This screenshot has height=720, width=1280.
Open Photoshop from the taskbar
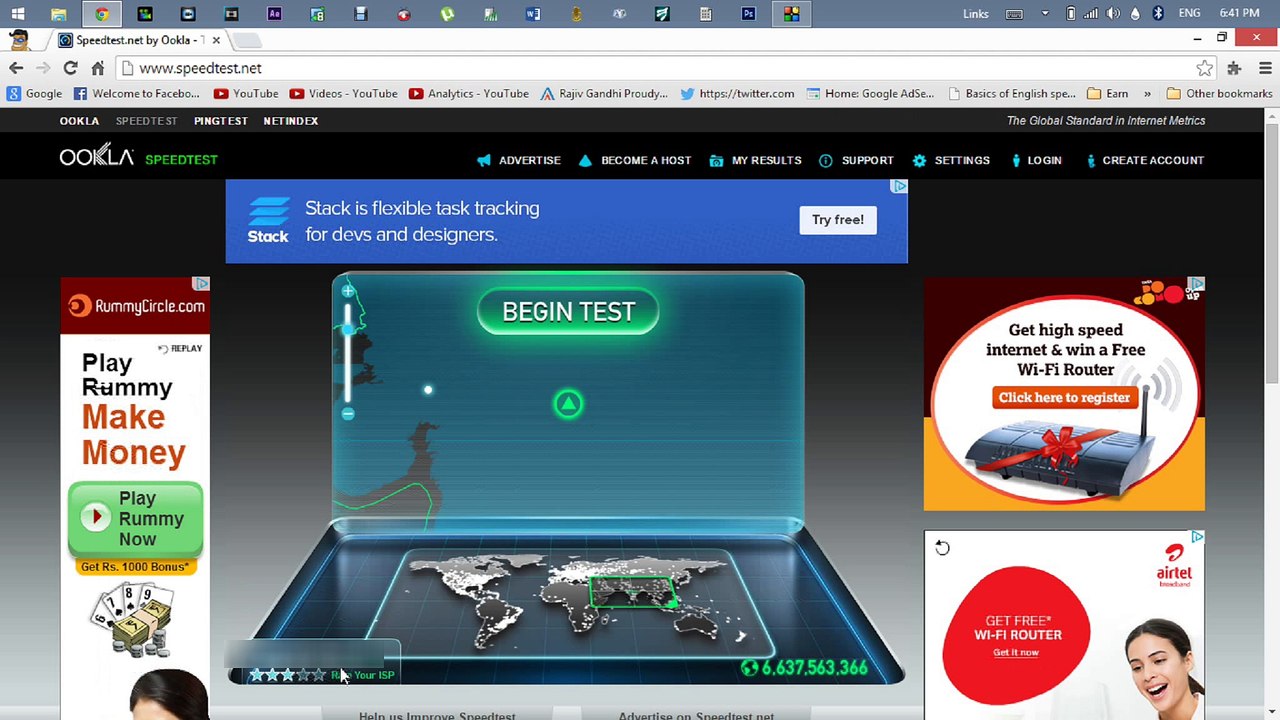point(748,14)
